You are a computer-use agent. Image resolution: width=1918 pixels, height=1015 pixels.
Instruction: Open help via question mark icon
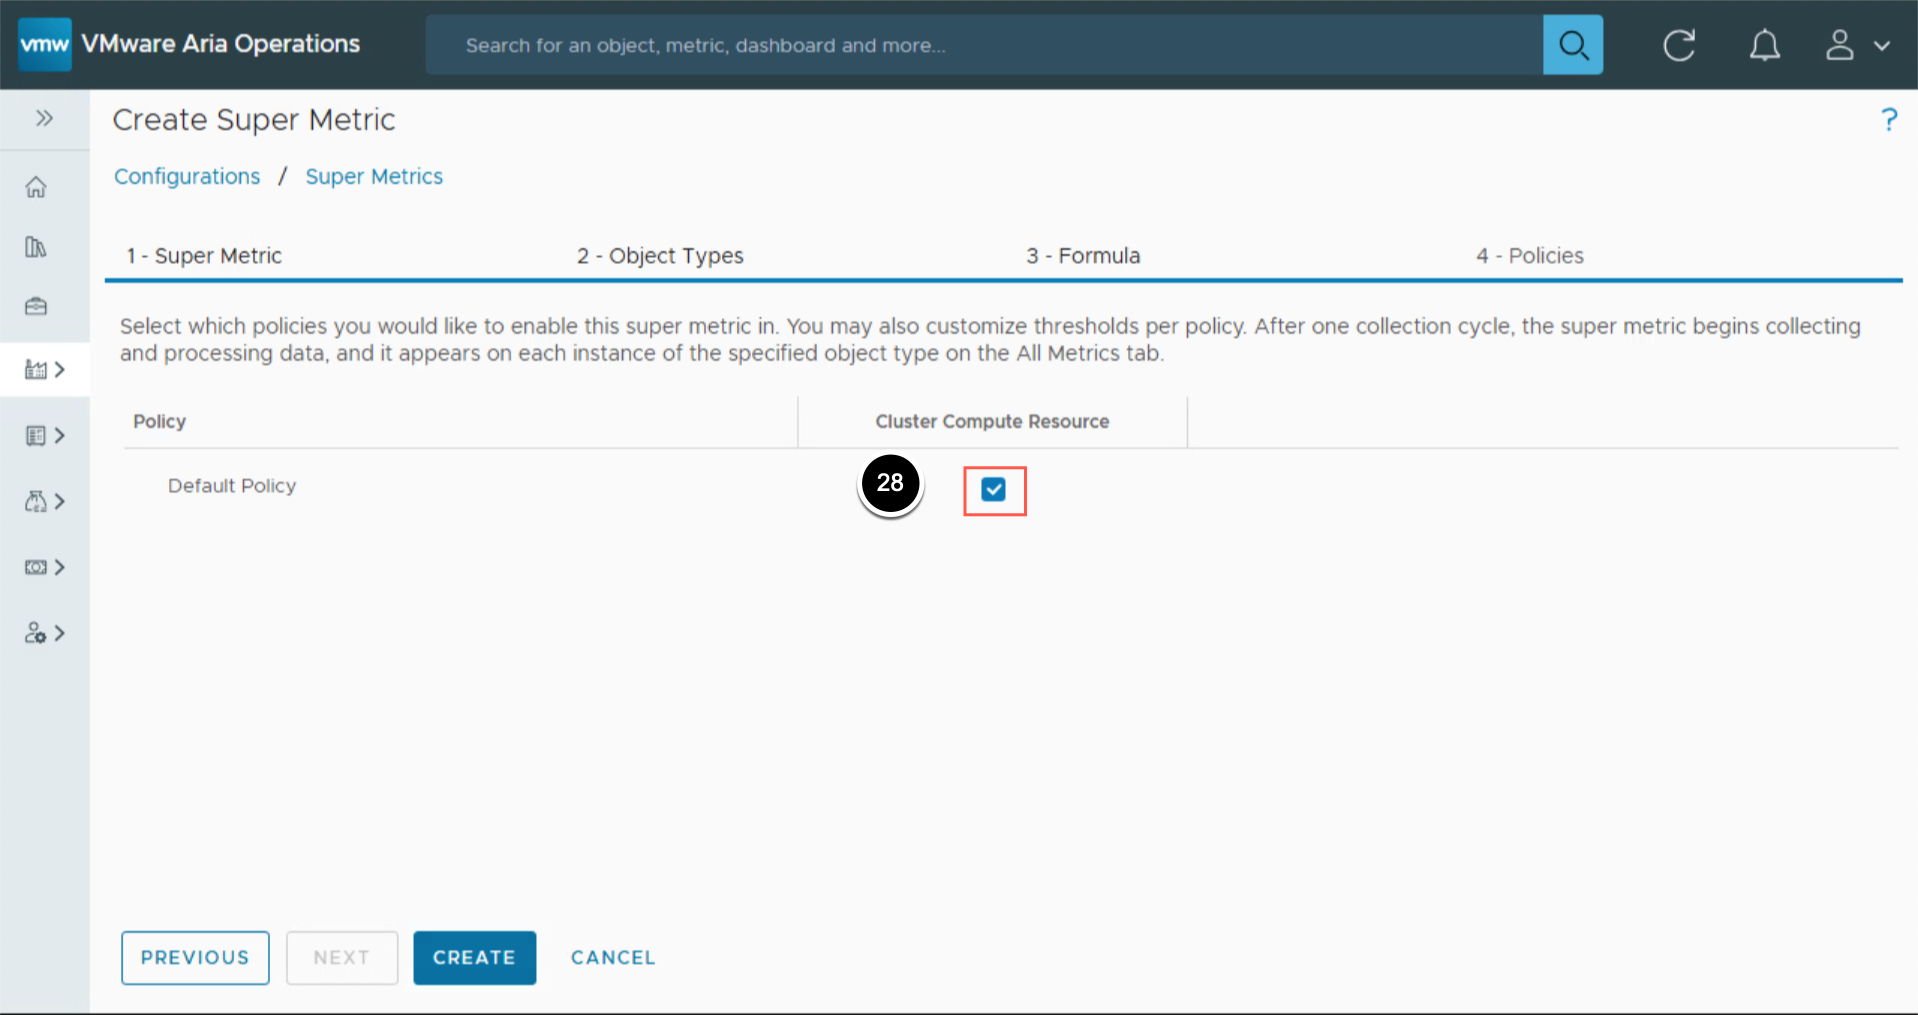pos(1888,120)
